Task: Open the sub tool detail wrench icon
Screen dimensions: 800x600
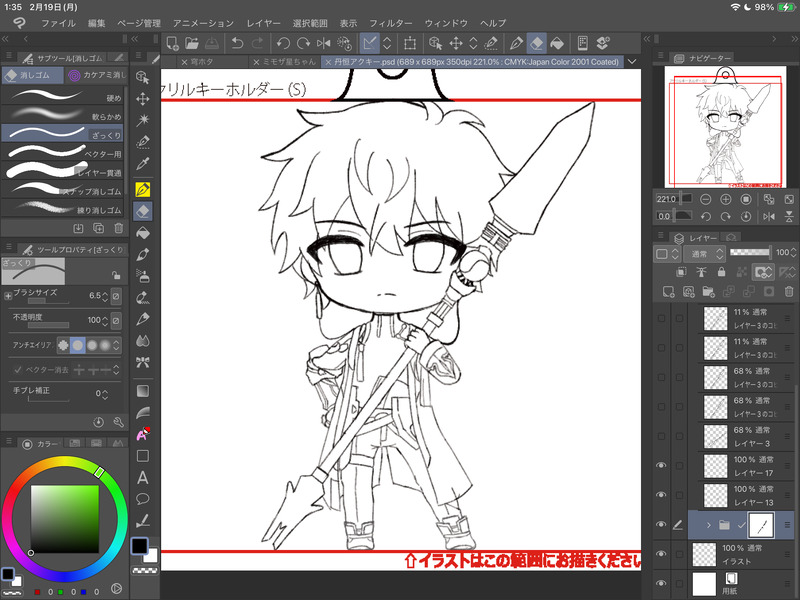Action: [118, 422]
